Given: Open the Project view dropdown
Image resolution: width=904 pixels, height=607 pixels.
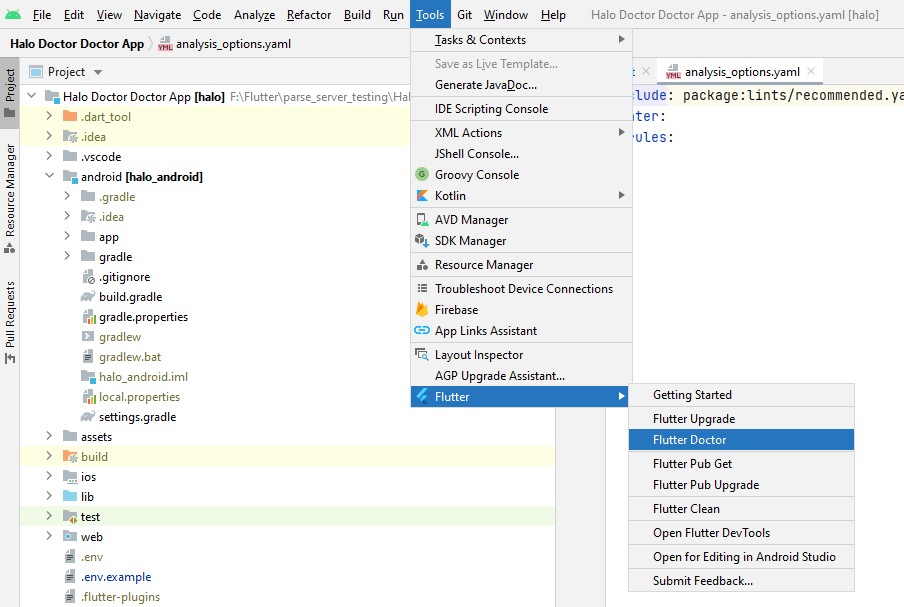Looking at the screenshot, I should pyautogui.click(x=98, y=72).
